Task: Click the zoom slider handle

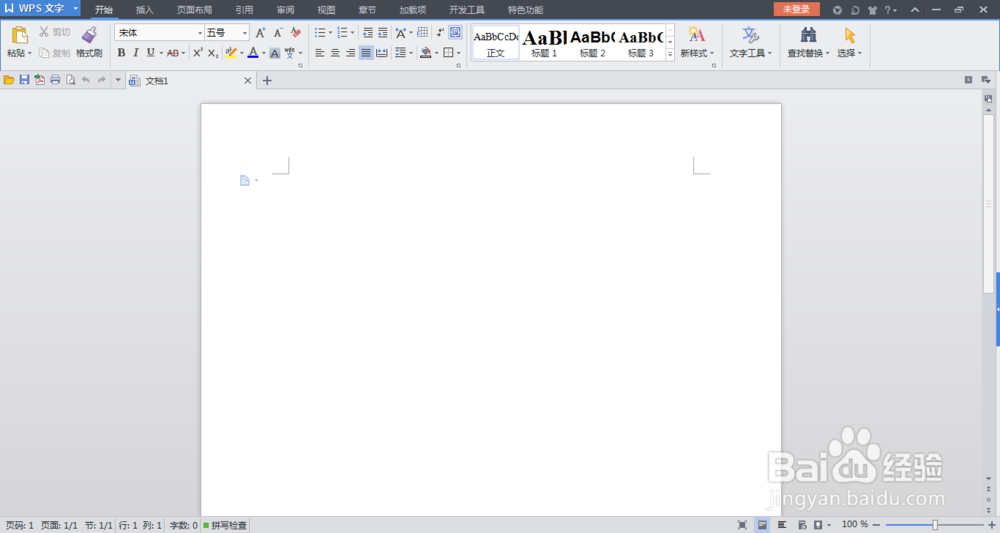Action: [935, 525]
